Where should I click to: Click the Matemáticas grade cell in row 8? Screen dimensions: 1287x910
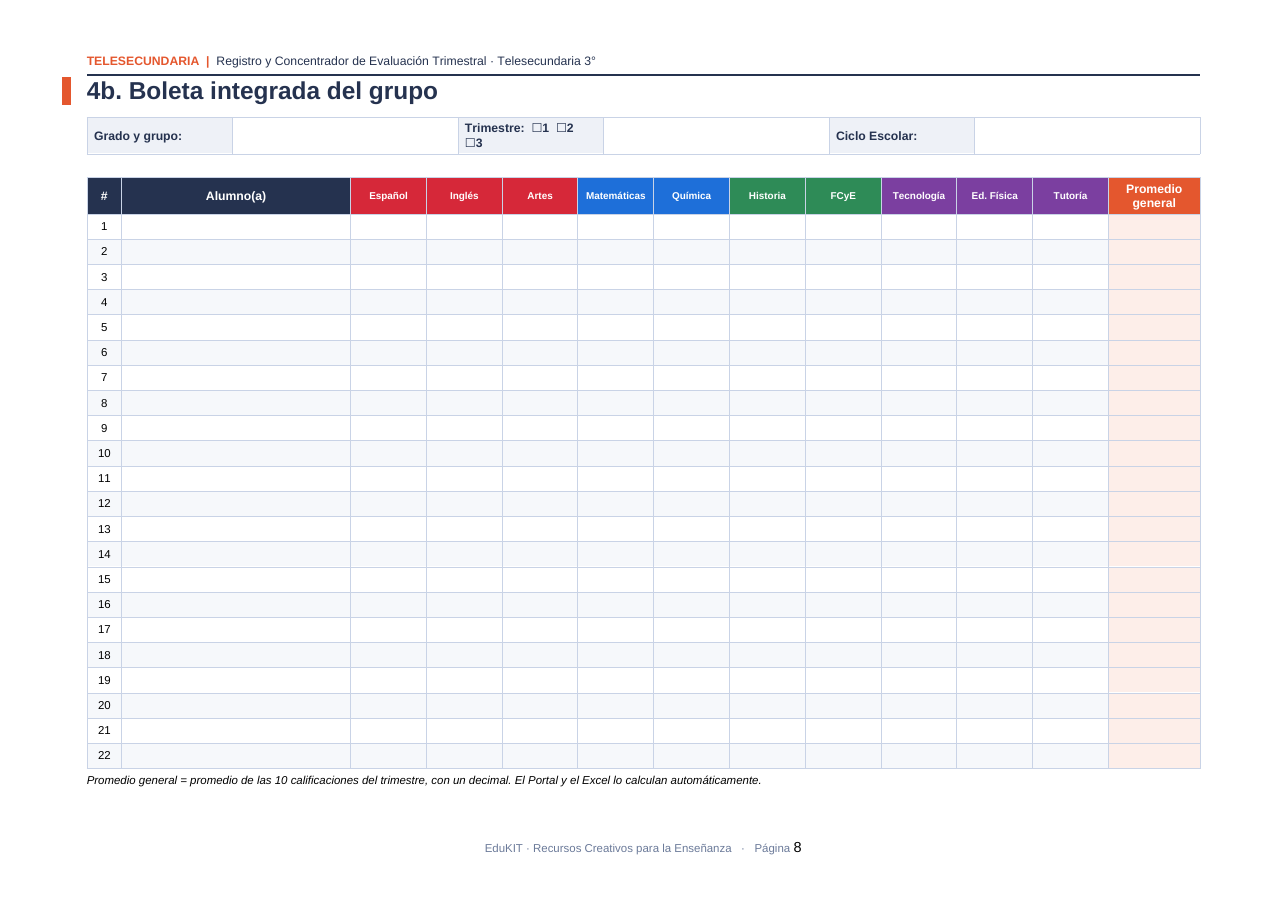pyautogui.click(x=616, y=403)
